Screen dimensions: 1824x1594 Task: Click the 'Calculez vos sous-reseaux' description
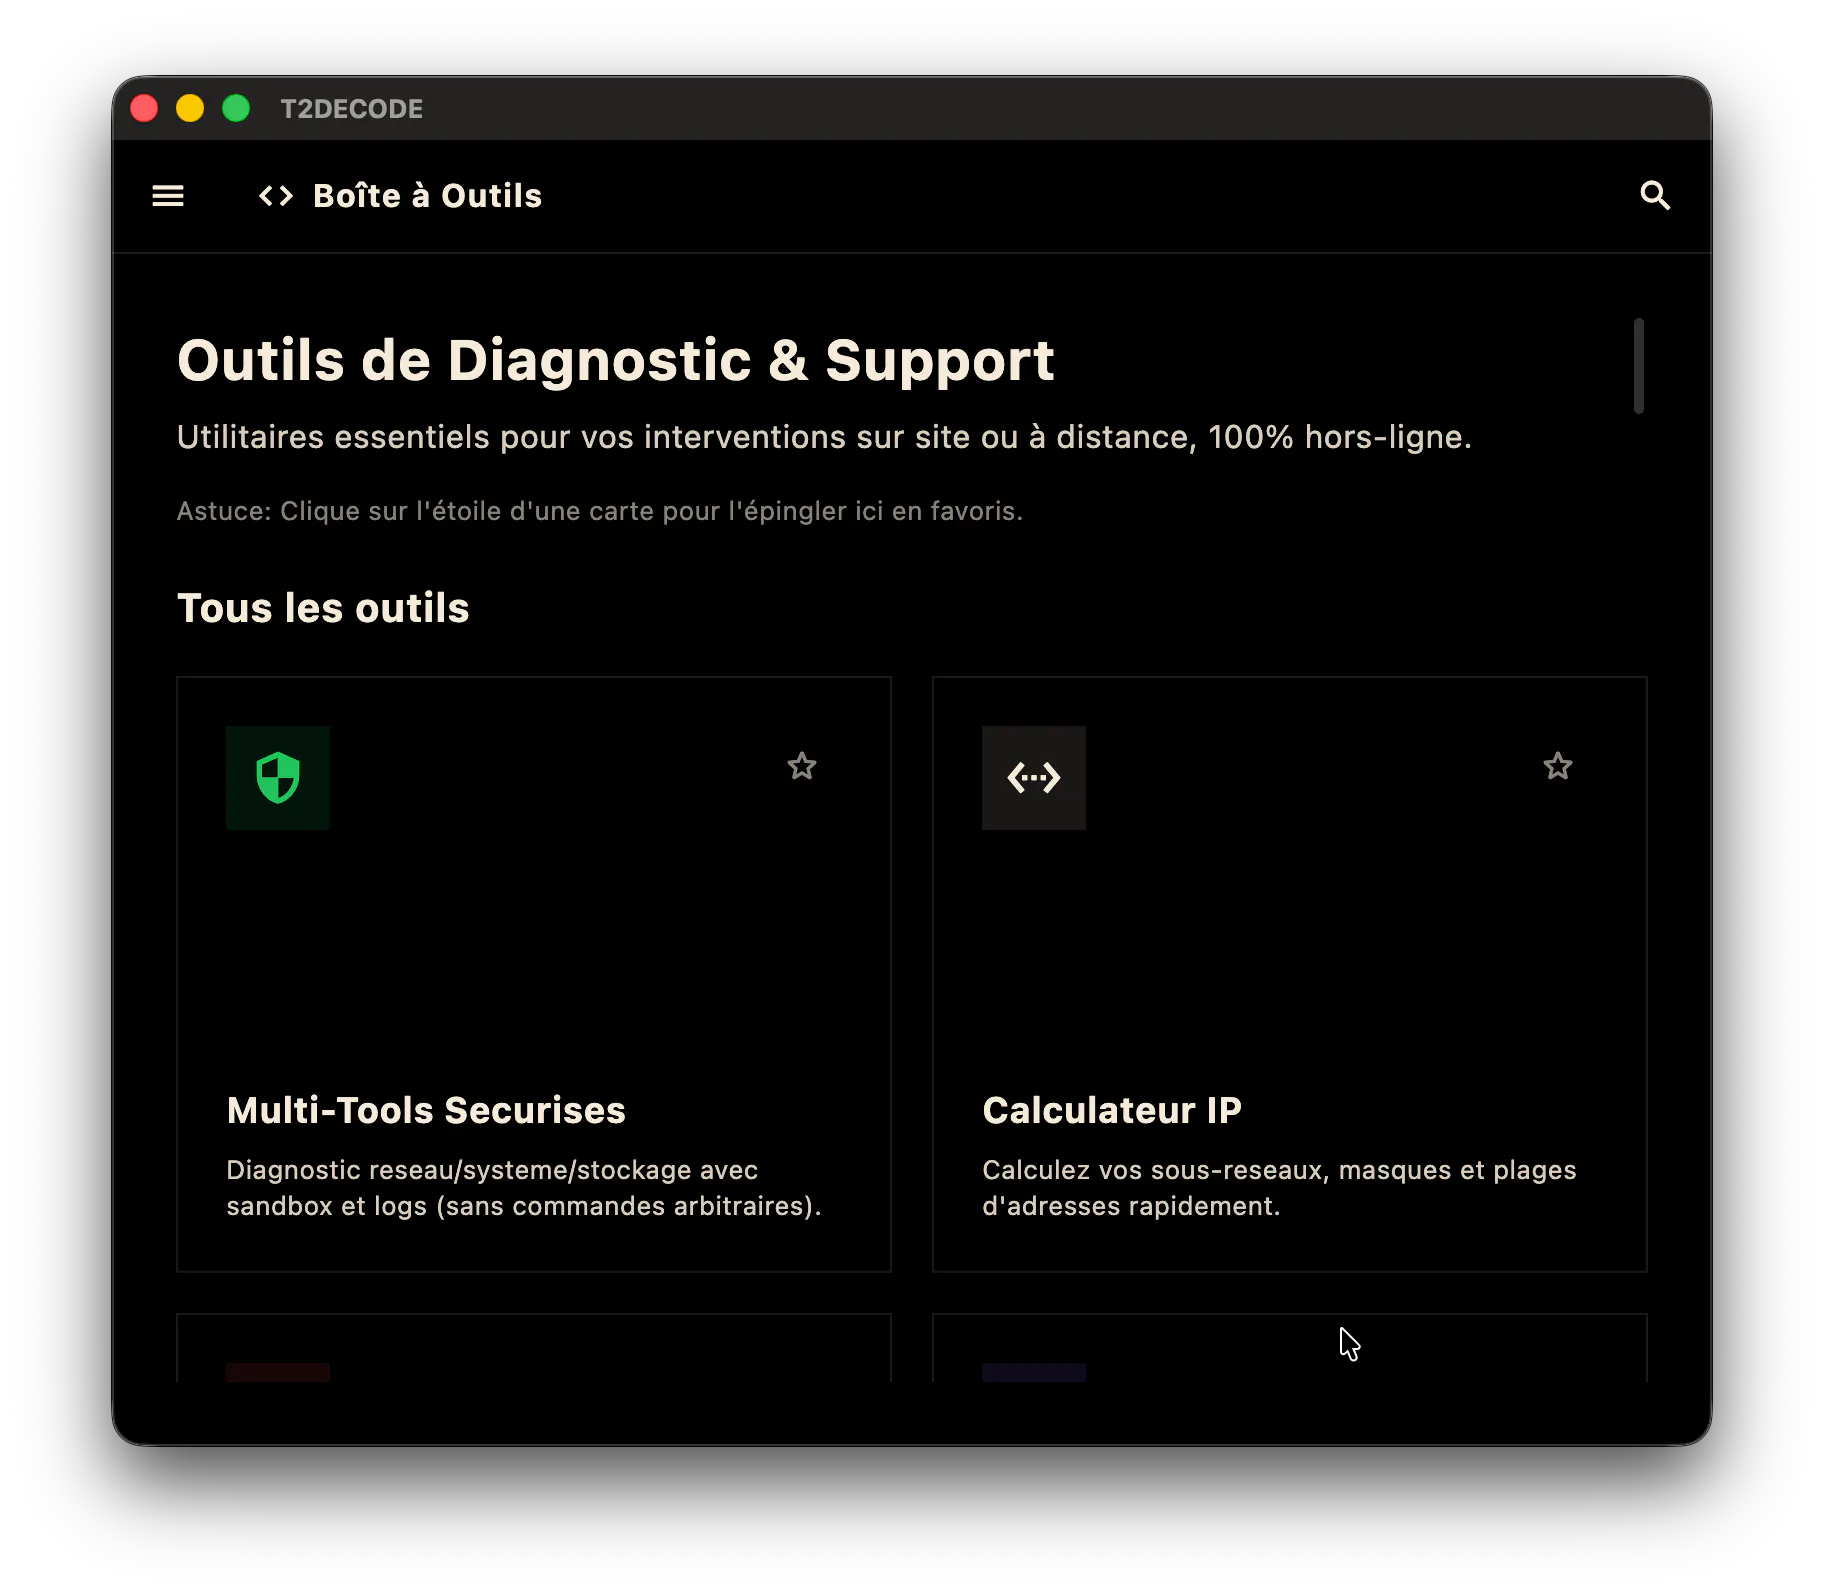[1280, 1188]
